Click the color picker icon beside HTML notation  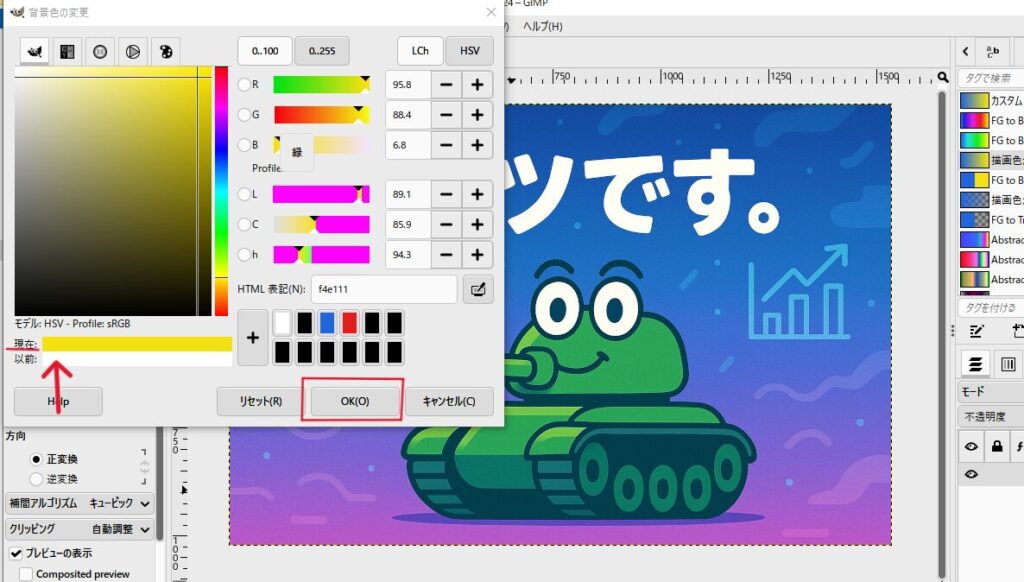pyautogui.click(x=478, y=289)
